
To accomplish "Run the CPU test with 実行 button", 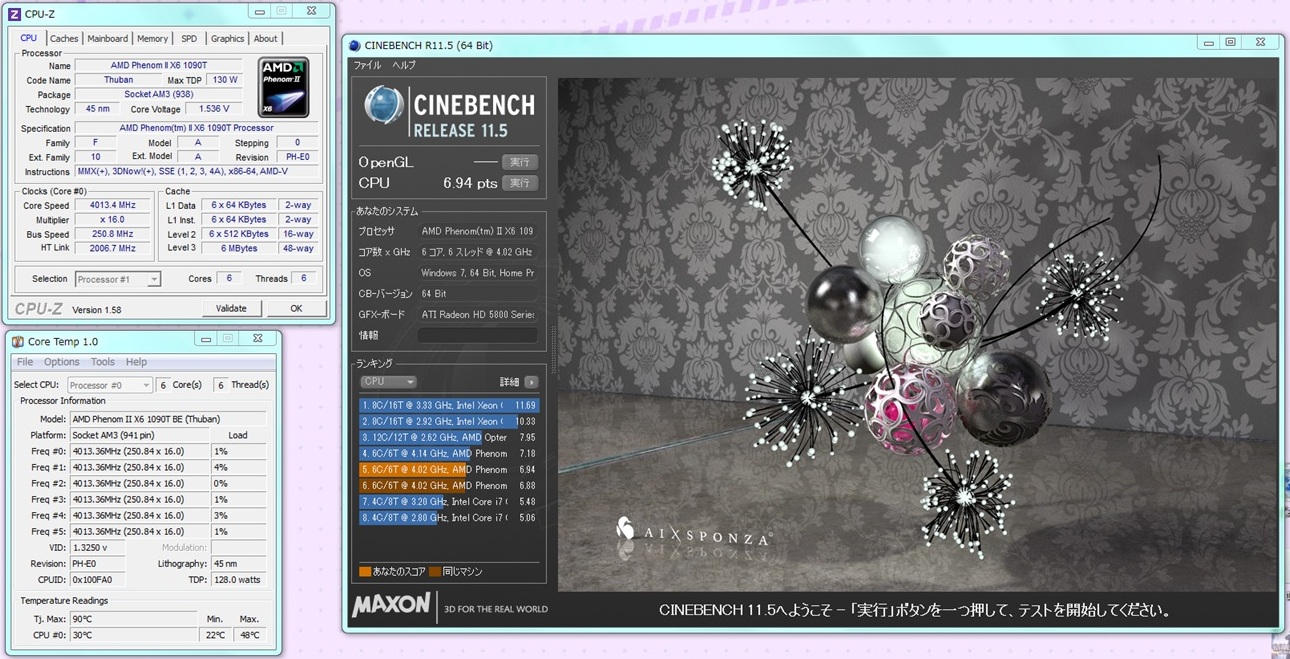I will (x=520, y=183).
